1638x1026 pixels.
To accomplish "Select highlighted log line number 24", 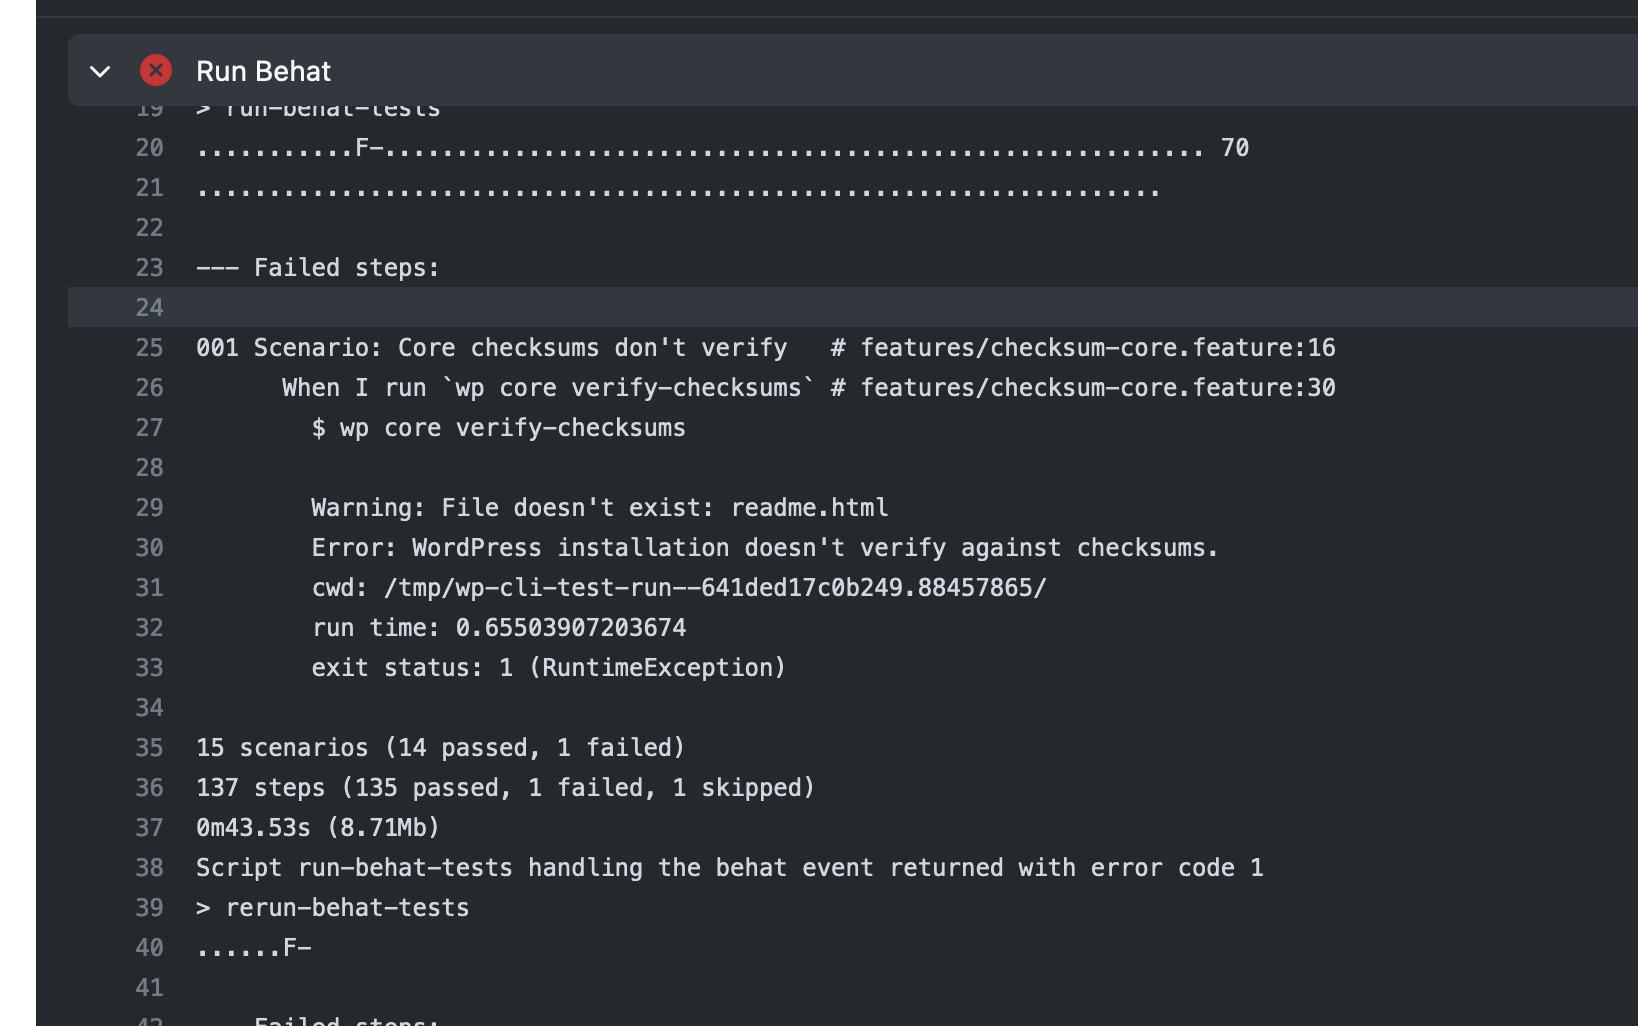I will coord(150,308).
